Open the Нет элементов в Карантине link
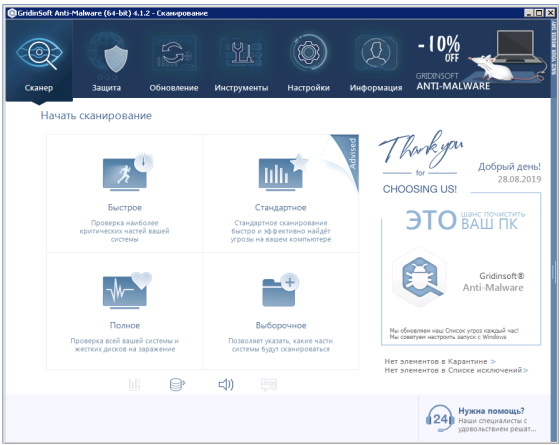Screen dimensions: 560x445 click(440, 361)
